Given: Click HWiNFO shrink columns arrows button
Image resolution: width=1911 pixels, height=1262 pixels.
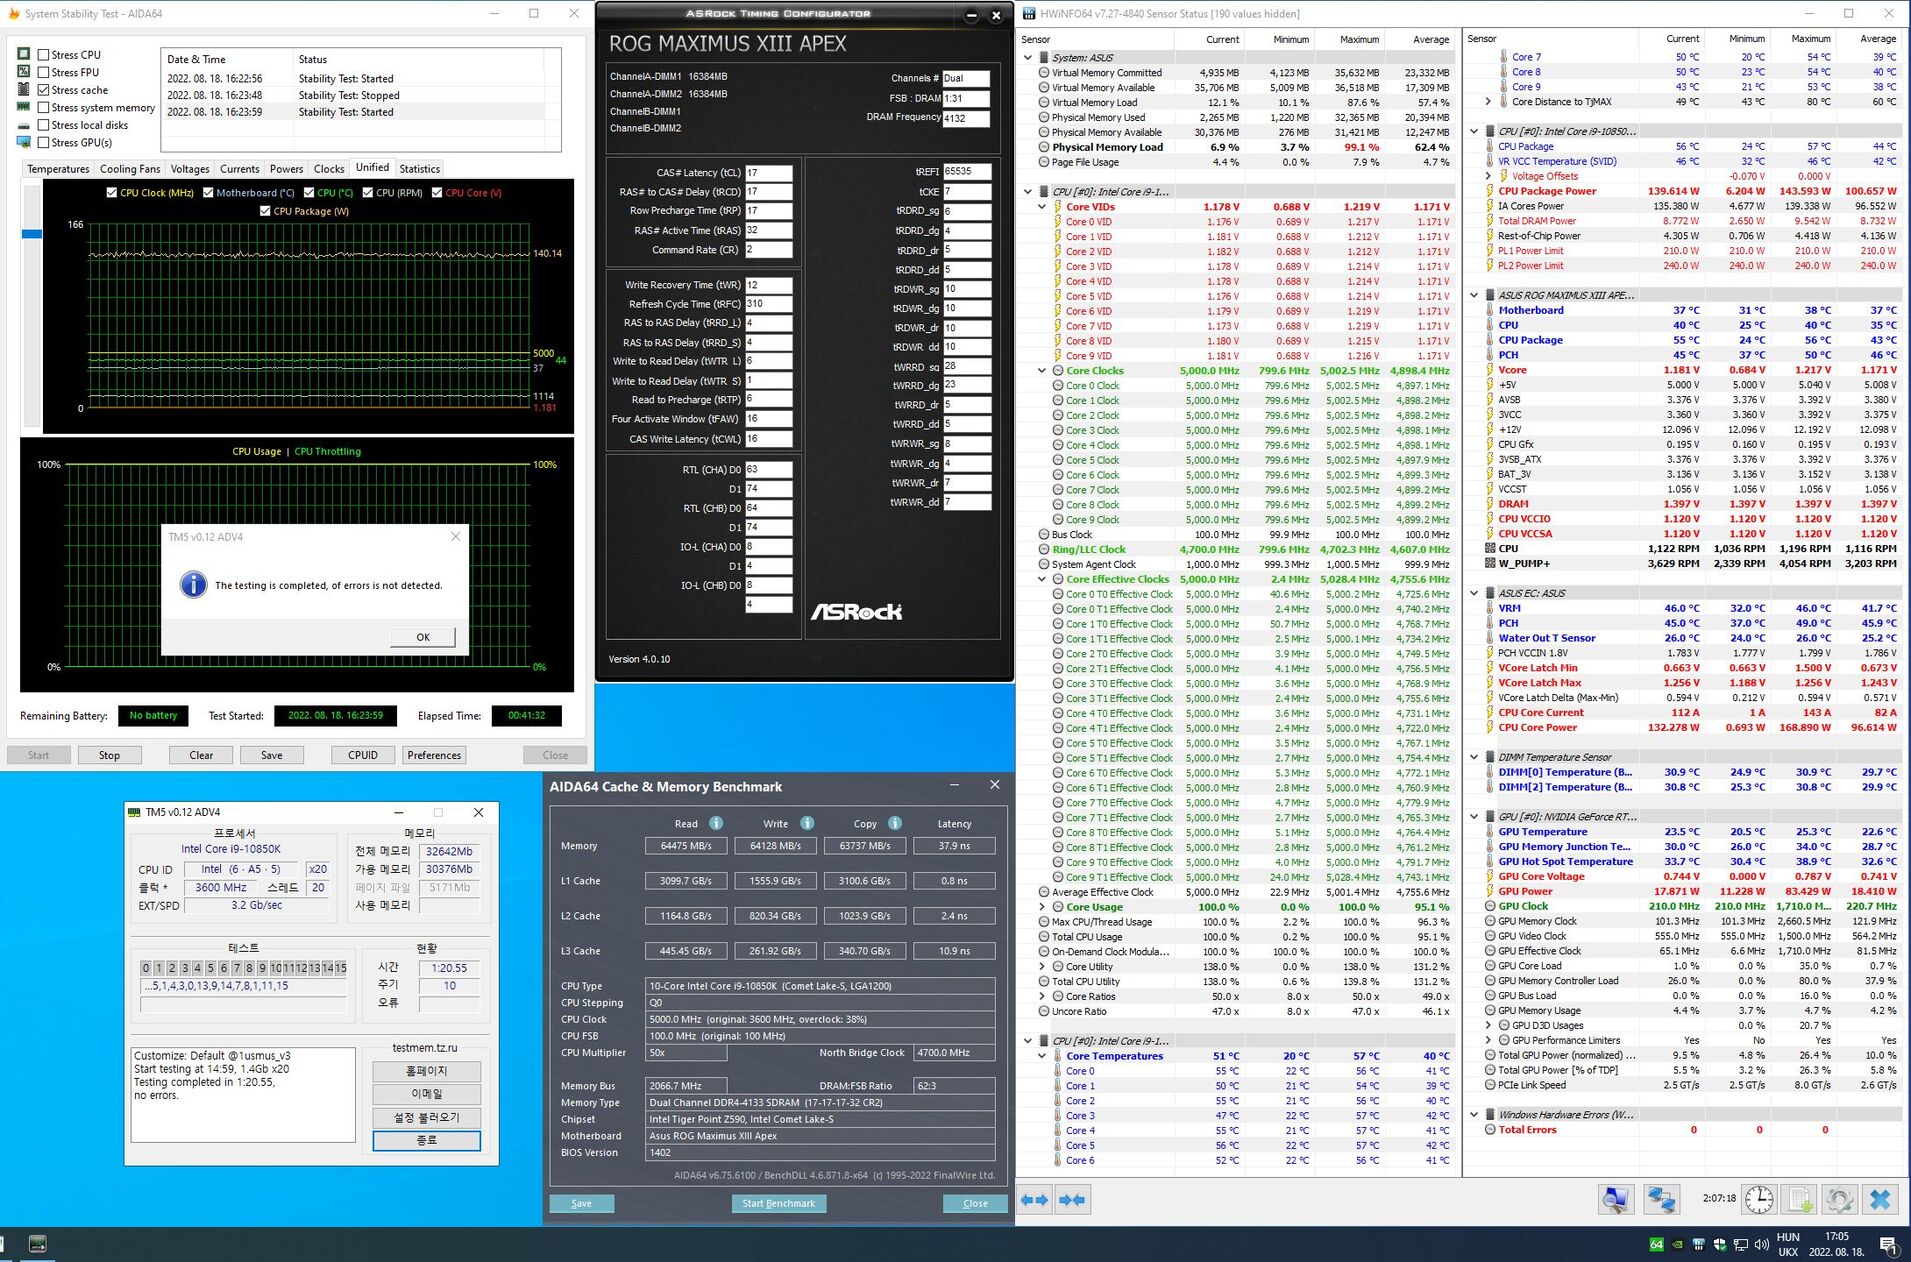Looking at the screenshot, I should click(1072, 1199).
